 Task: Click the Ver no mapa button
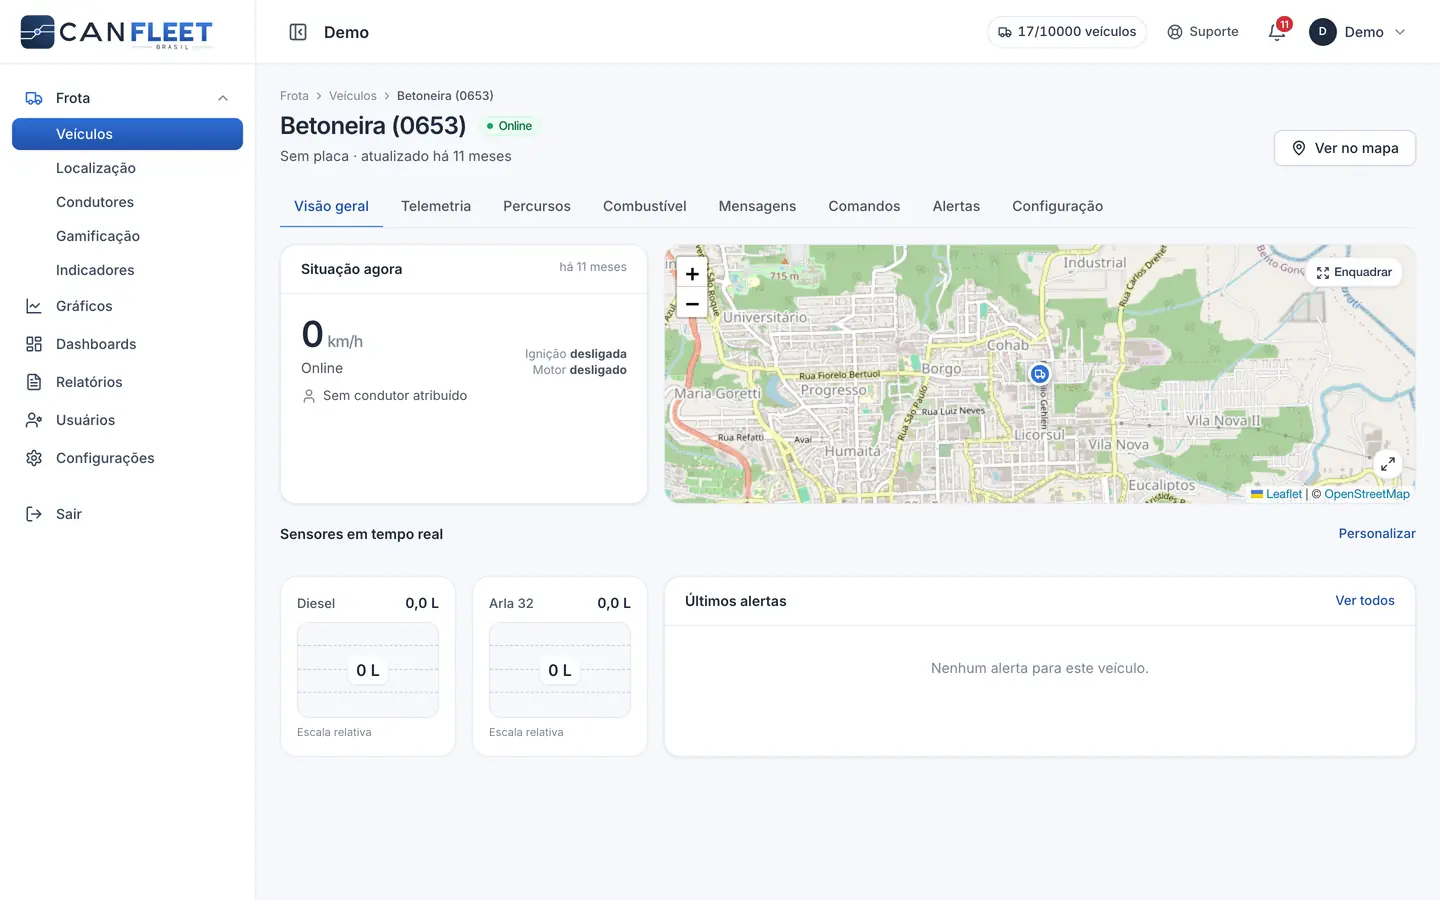1345,148
